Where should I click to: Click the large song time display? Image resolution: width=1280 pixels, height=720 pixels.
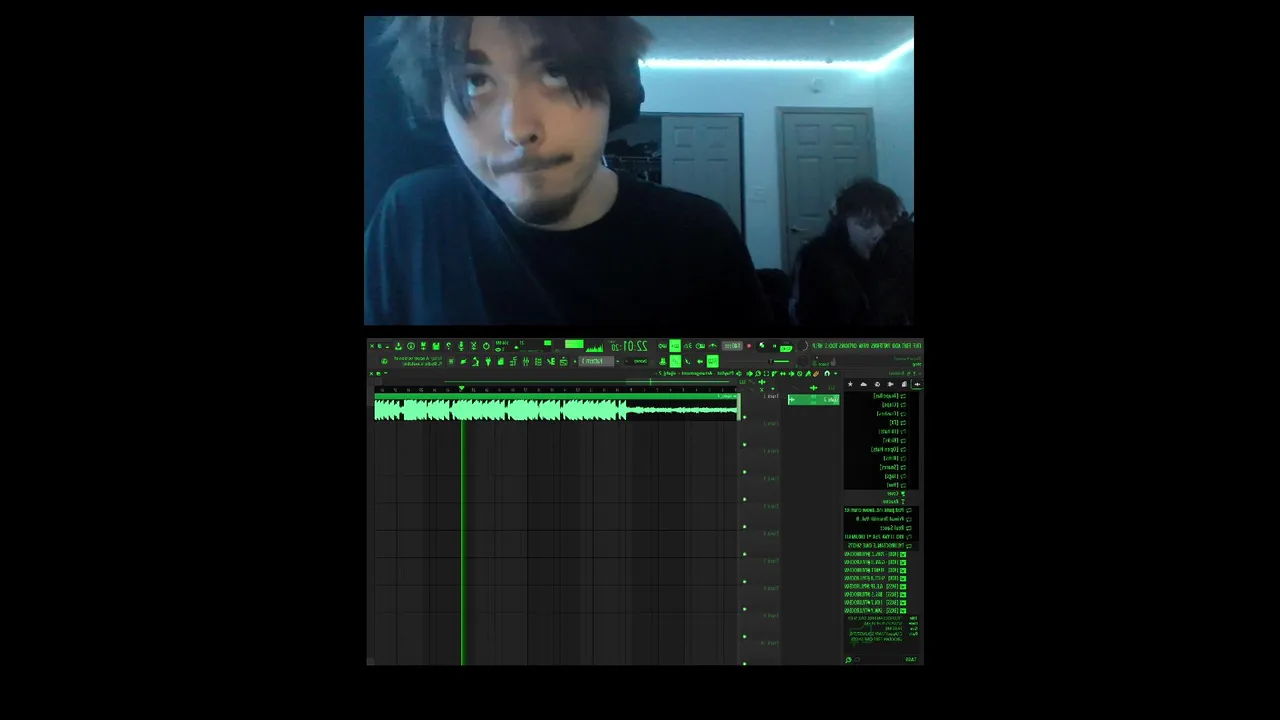(x=627, y=346)
